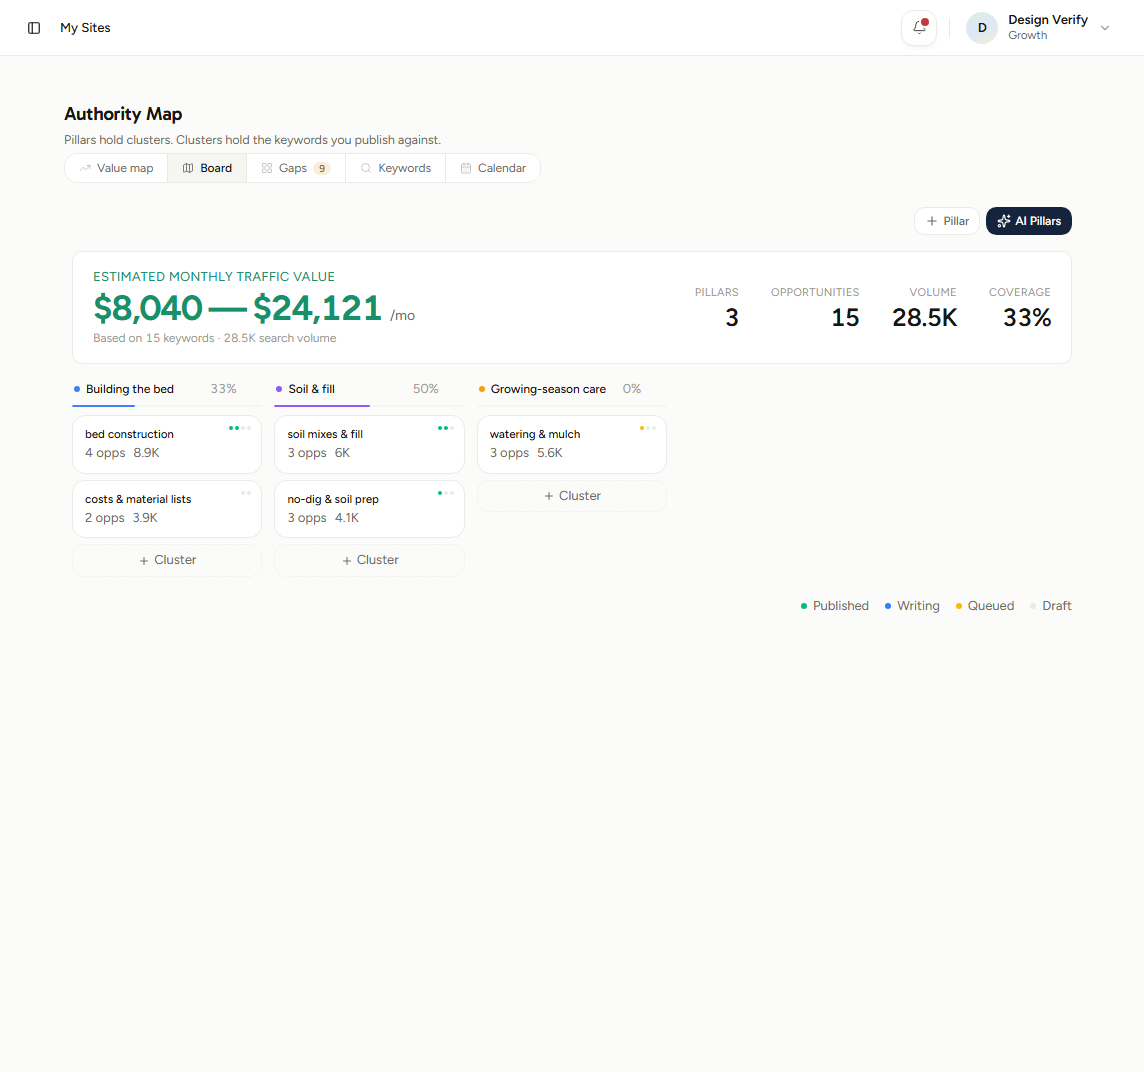Open the Gaps tab
This screenshot has height=1072, width=1144.
[x=295, y=168]
